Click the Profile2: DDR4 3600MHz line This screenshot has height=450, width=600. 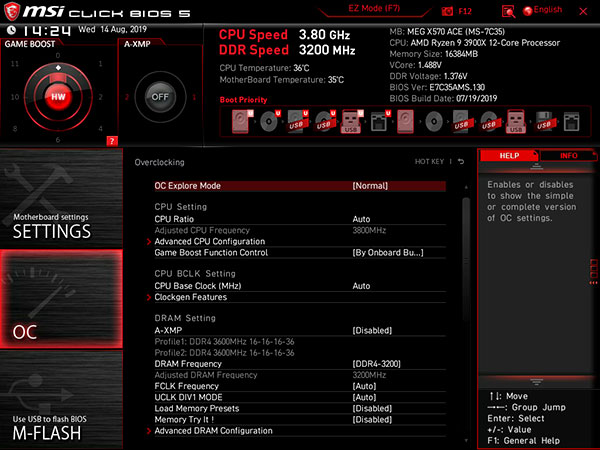(224, 353)
